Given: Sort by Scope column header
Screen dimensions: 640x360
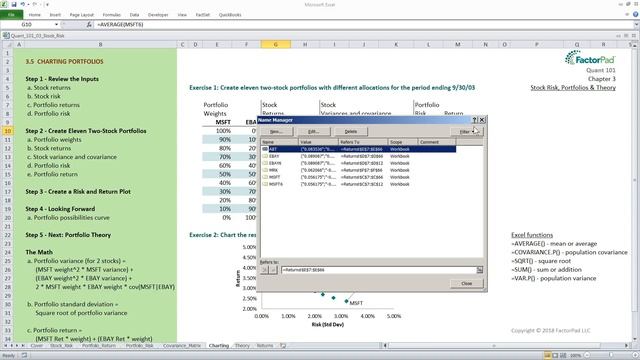Looking at the screenshot, I should (403, 142).
